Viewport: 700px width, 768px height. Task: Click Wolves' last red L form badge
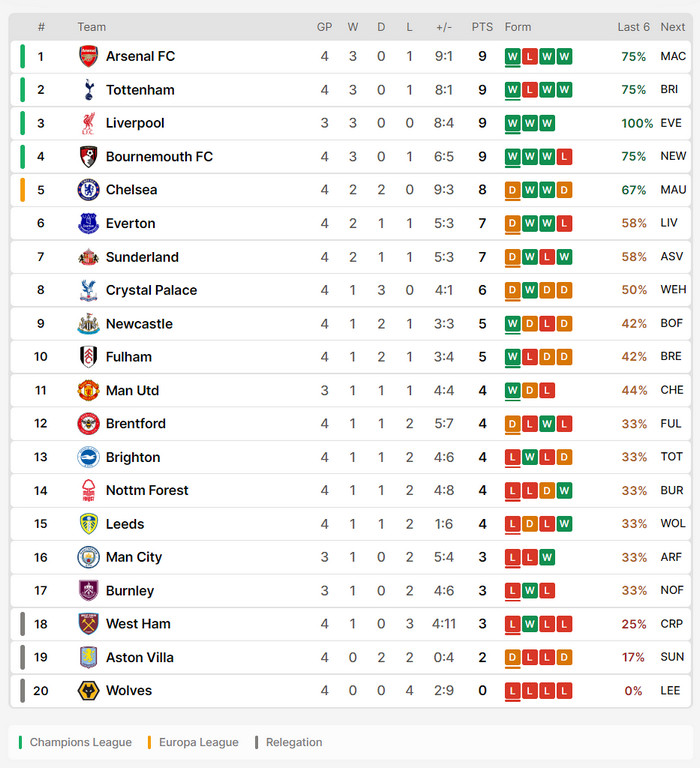click(x=564, y=690)
